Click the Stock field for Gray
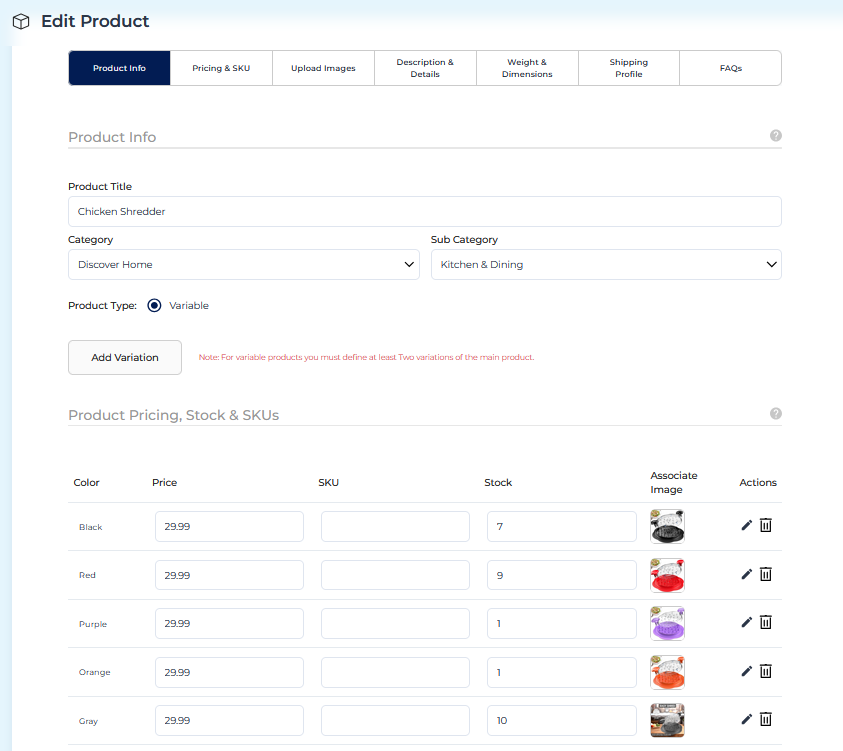The width and height of the screenshot is (843, 751). (562, 720)
